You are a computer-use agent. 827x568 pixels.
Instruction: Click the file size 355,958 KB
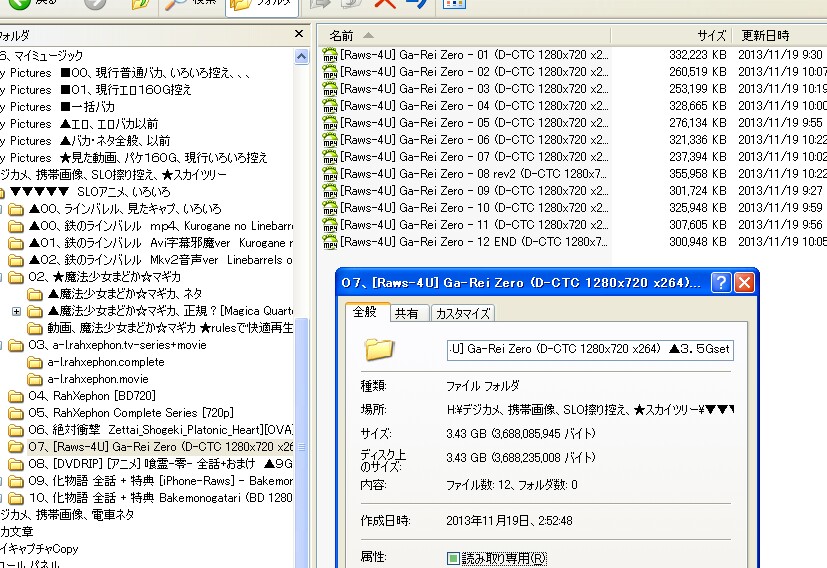(x=697, y=174)
